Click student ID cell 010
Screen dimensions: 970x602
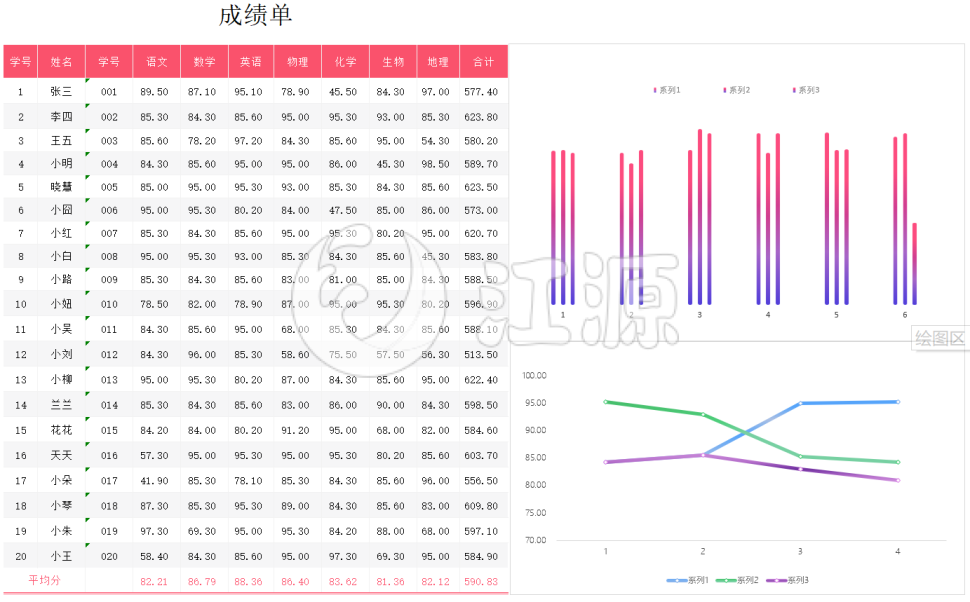pyautogui.click(x=109, y=304)
